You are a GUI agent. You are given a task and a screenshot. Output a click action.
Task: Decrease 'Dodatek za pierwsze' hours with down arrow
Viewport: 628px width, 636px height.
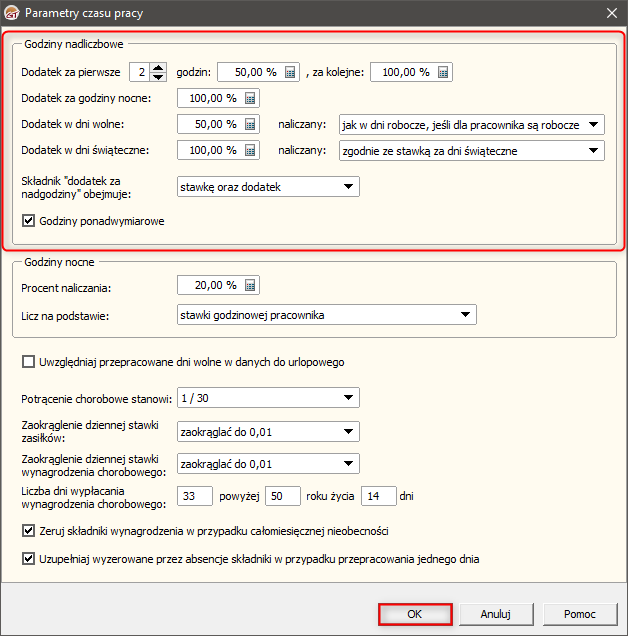click(158, 77)
